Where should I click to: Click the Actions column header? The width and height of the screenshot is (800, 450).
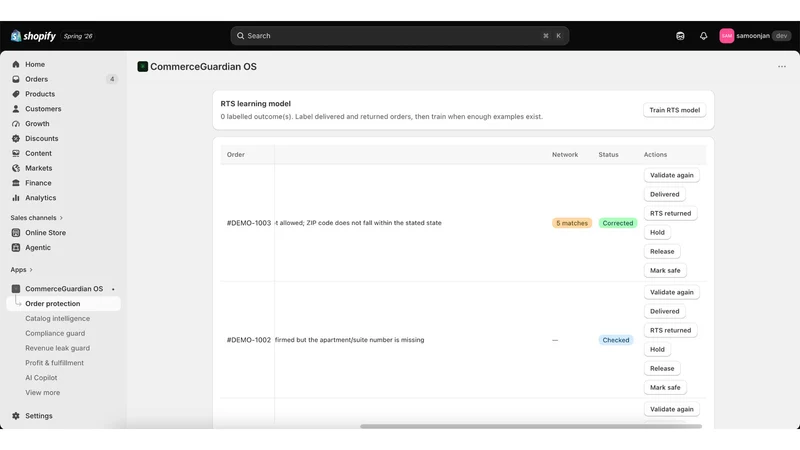click(655, 155)
